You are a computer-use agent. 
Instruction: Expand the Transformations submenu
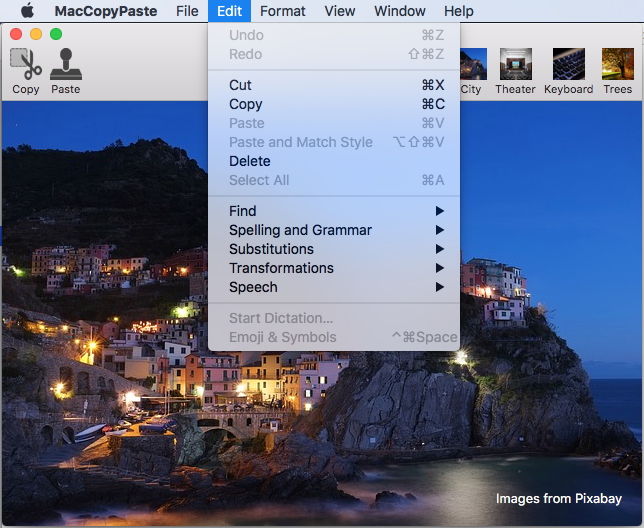tap(334, 268)
